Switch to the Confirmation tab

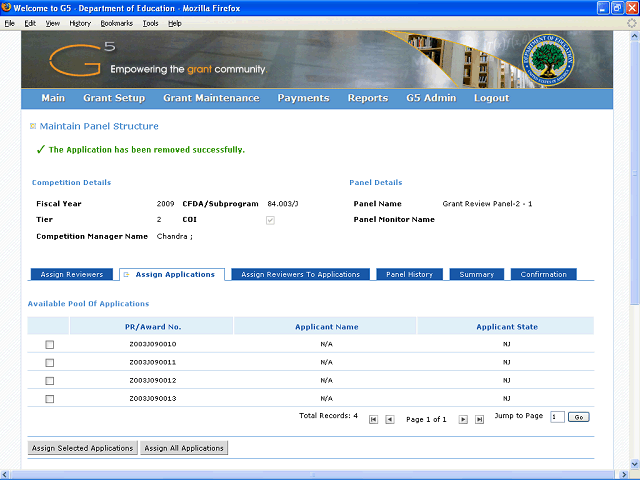tap(544, 274)
